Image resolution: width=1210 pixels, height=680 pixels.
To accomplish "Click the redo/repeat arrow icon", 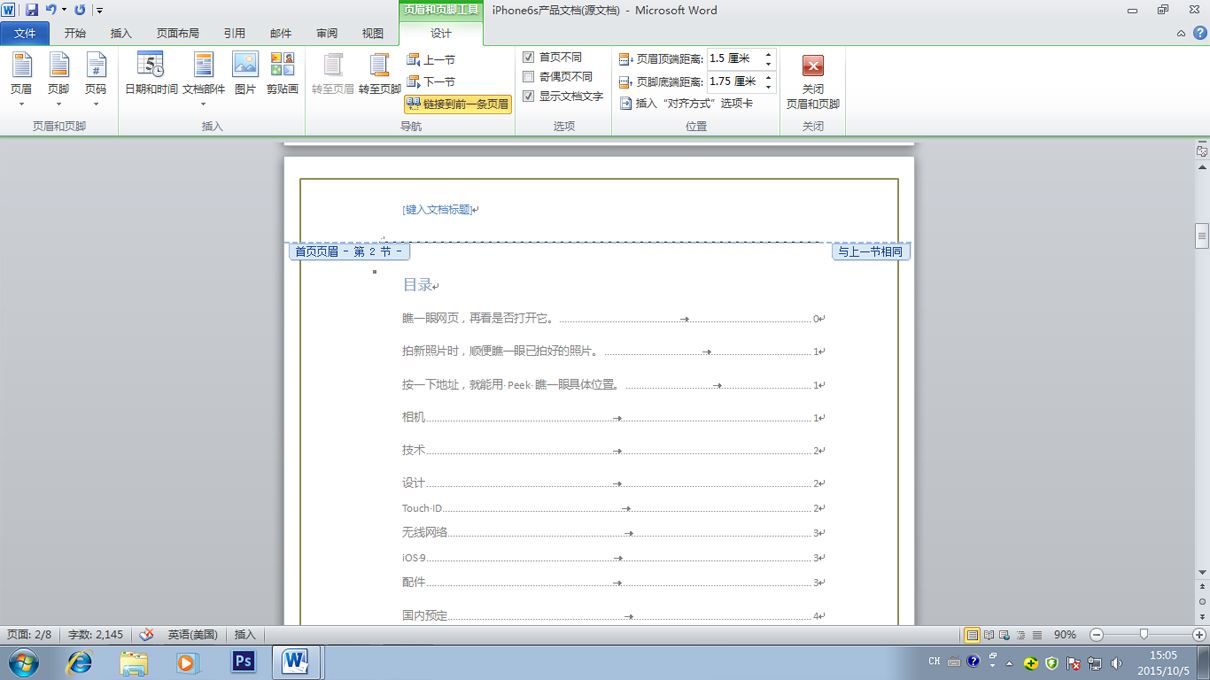I will [80, 10].
